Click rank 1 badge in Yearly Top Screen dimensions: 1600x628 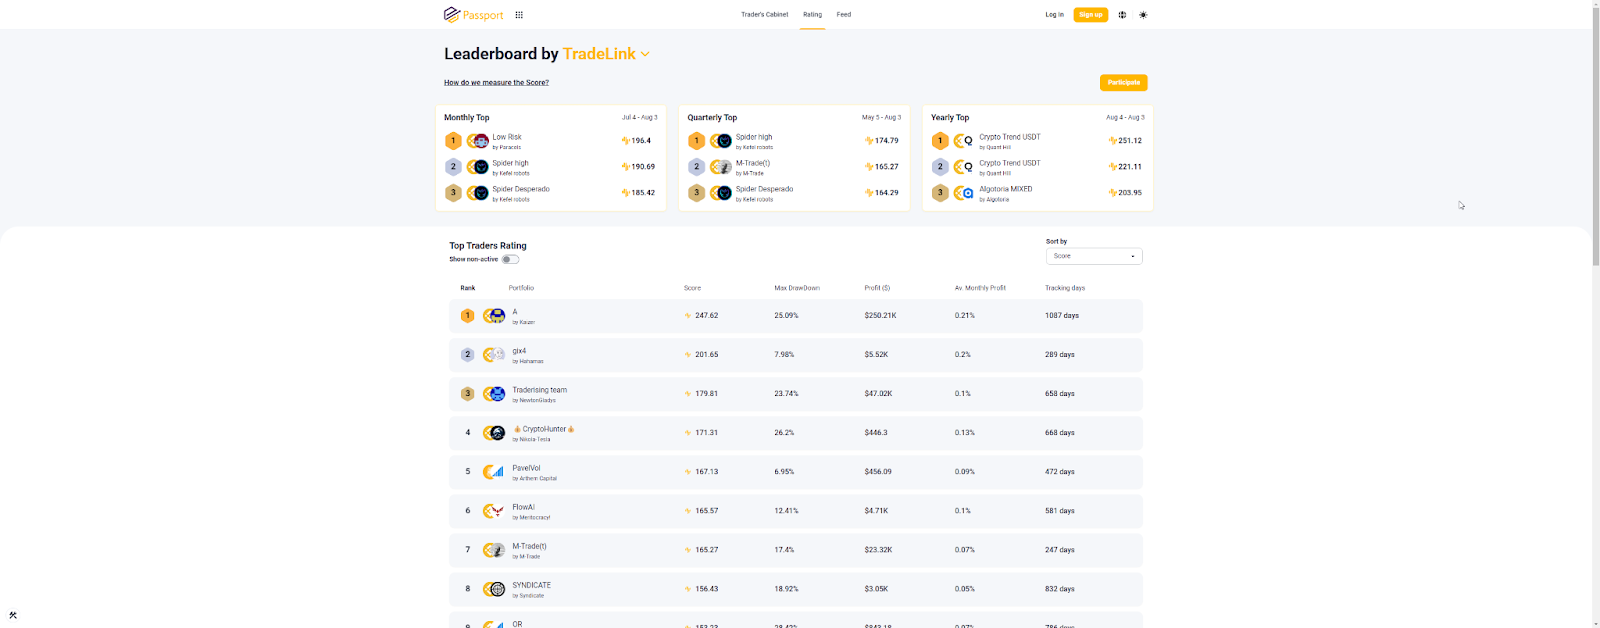pos(940,141)
